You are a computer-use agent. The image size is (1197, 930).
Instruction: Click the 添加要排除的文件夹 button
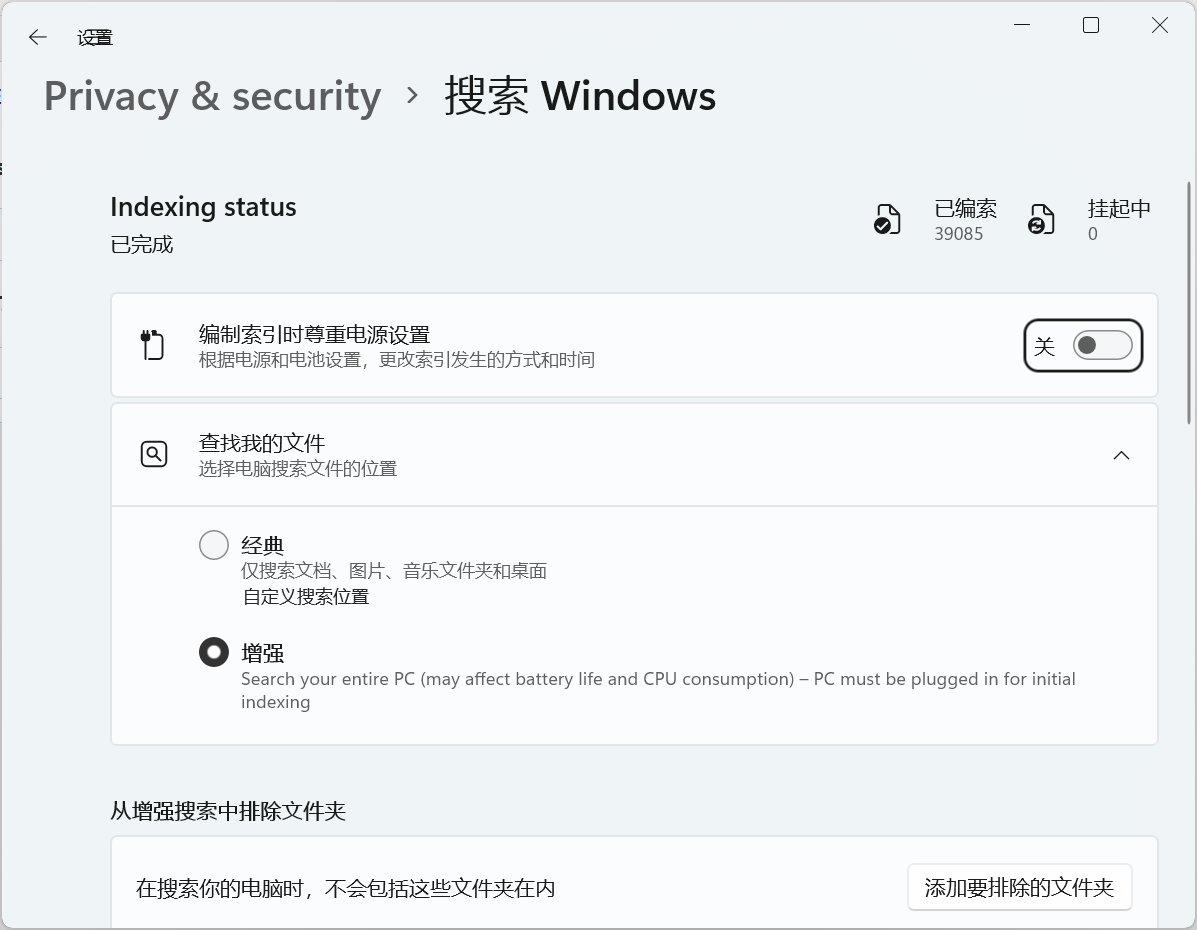pos(1019,887)
